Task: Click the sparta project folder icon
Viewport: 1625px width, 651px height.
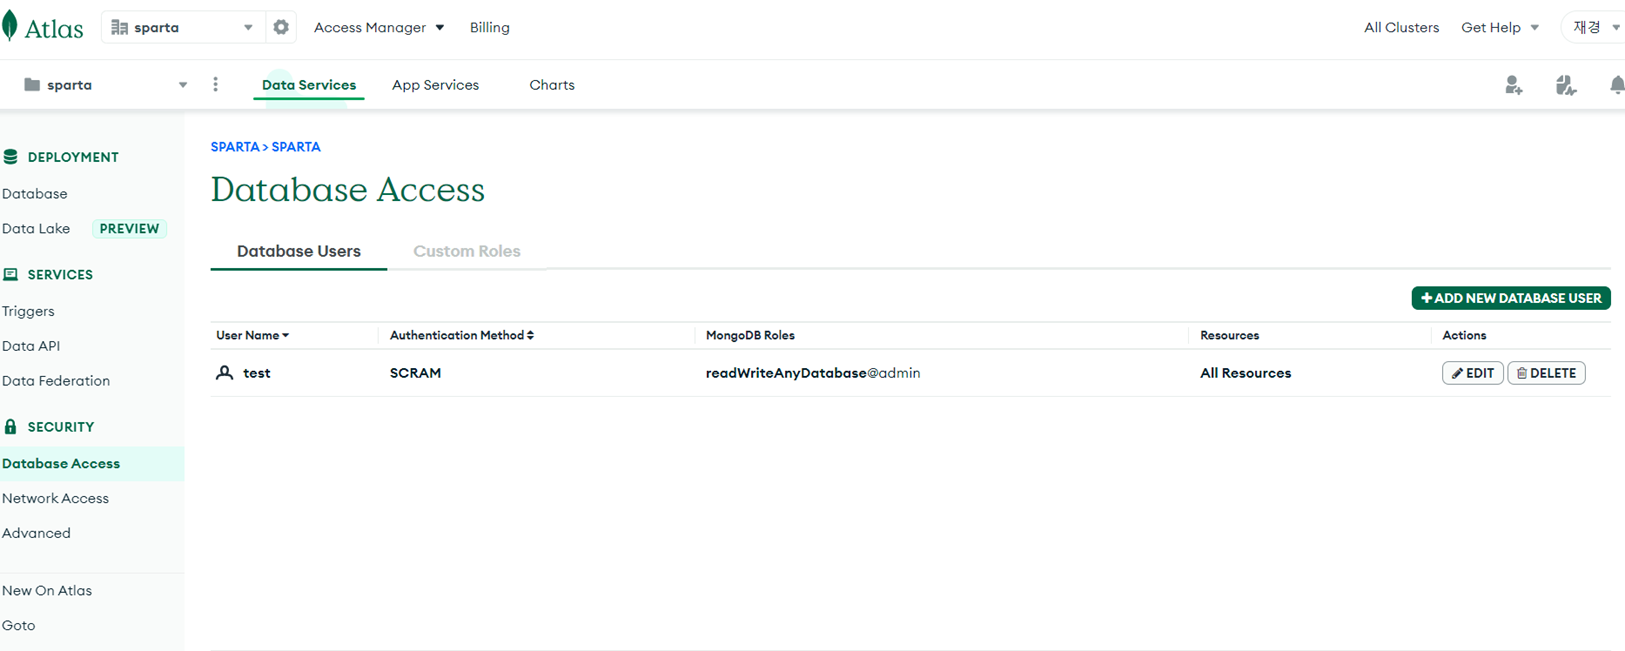Action: pos(32,85)
